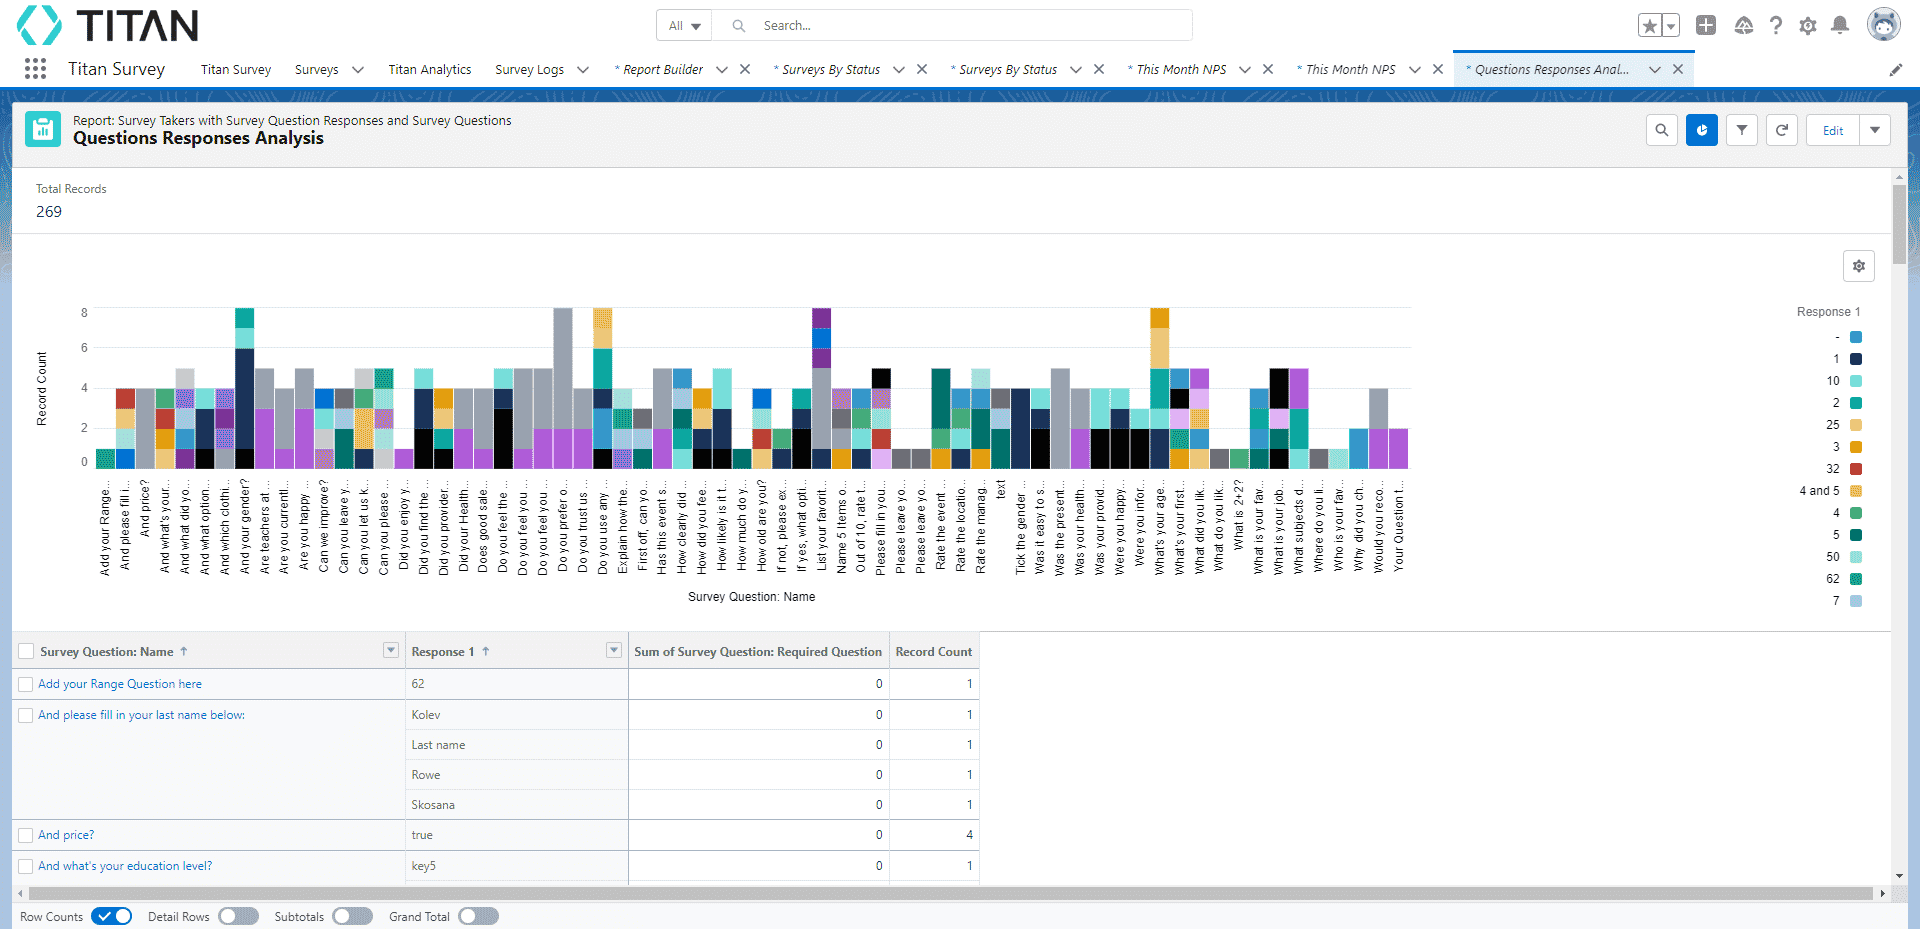Click the Edit button
This screenshot has width=1920, height=929.
(1833, 130)
